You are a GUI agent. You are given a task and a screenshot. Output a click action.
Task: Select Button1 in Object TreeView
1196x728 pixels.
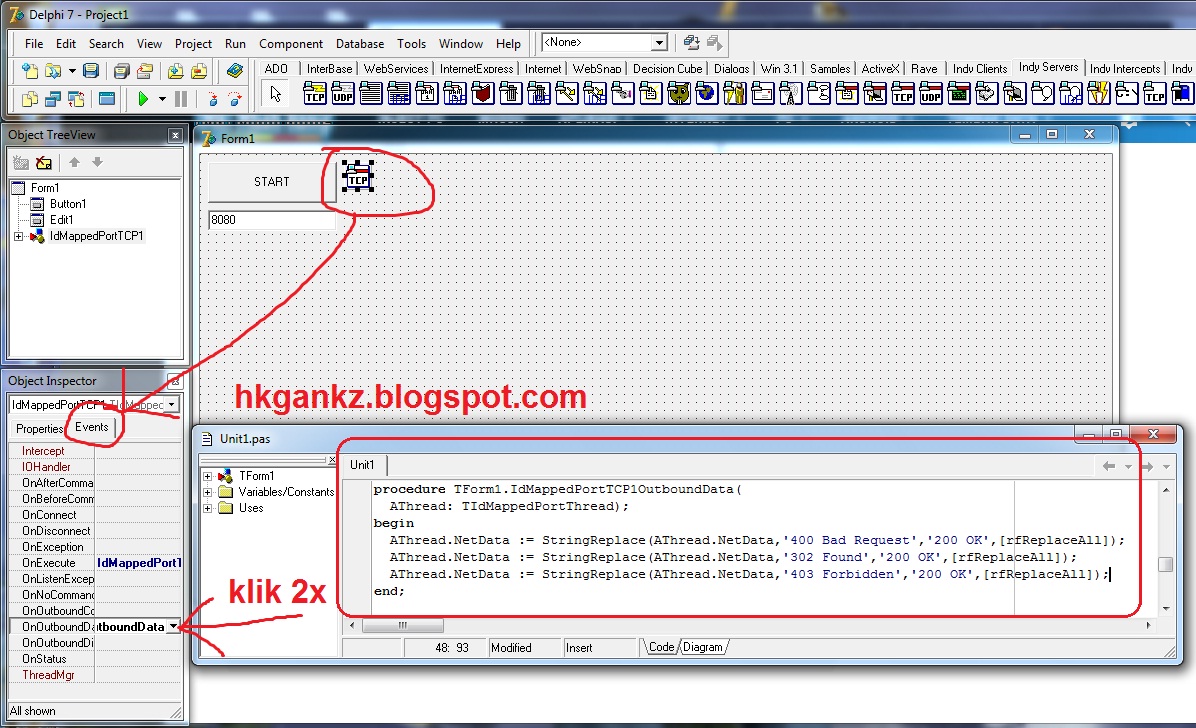pyautogui.click(x=68, y=204)
